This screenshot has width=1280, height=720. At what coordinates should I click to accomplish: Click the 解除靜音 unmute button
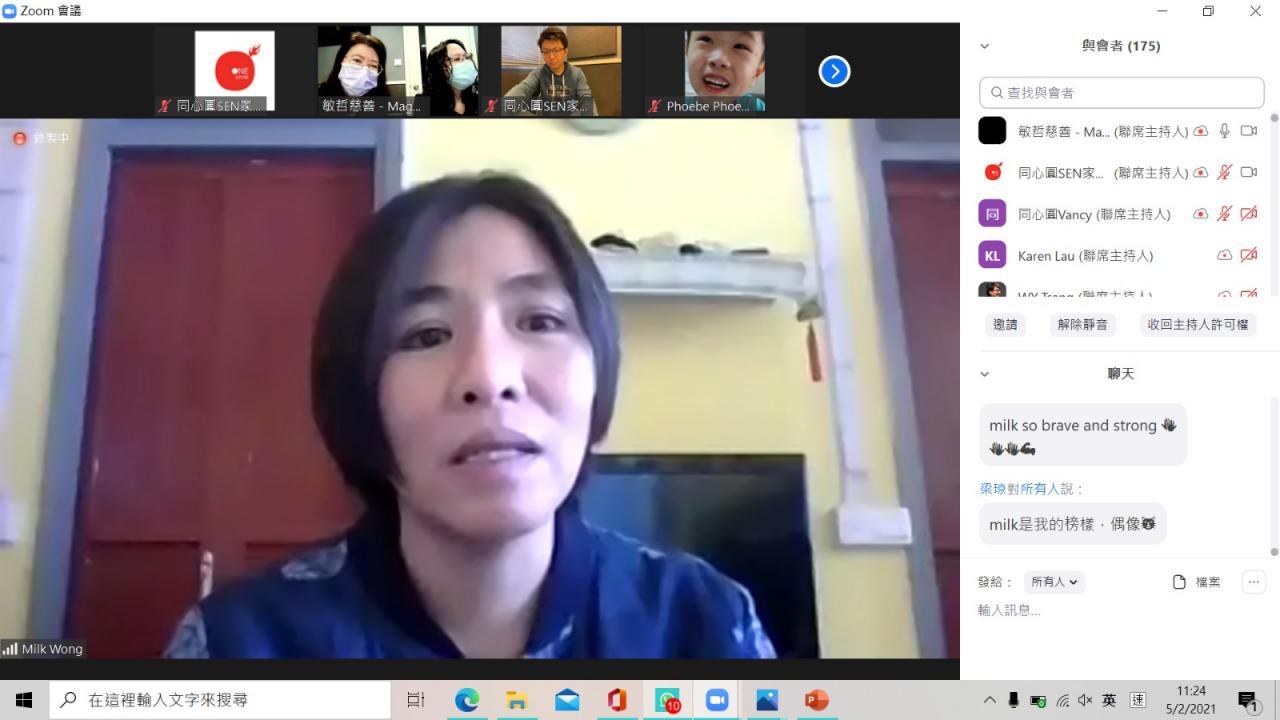click(x=1083, y=325)
